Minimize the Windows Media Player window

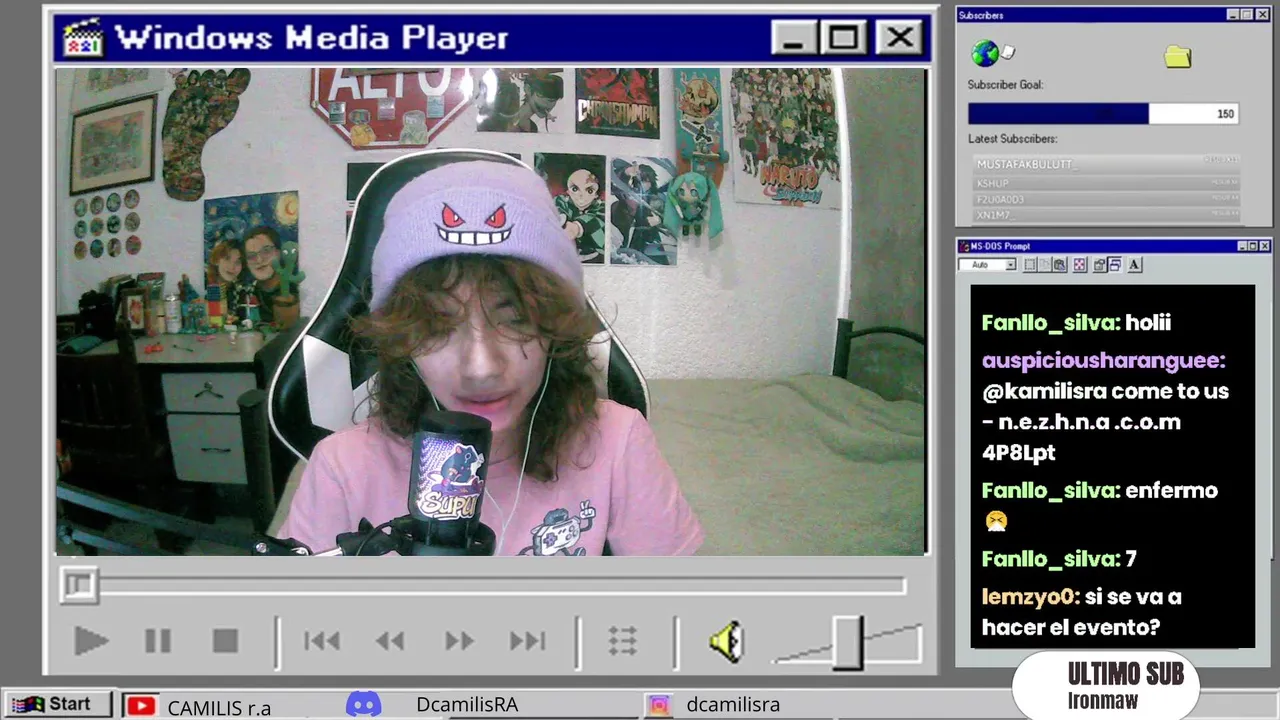point(794,38)
